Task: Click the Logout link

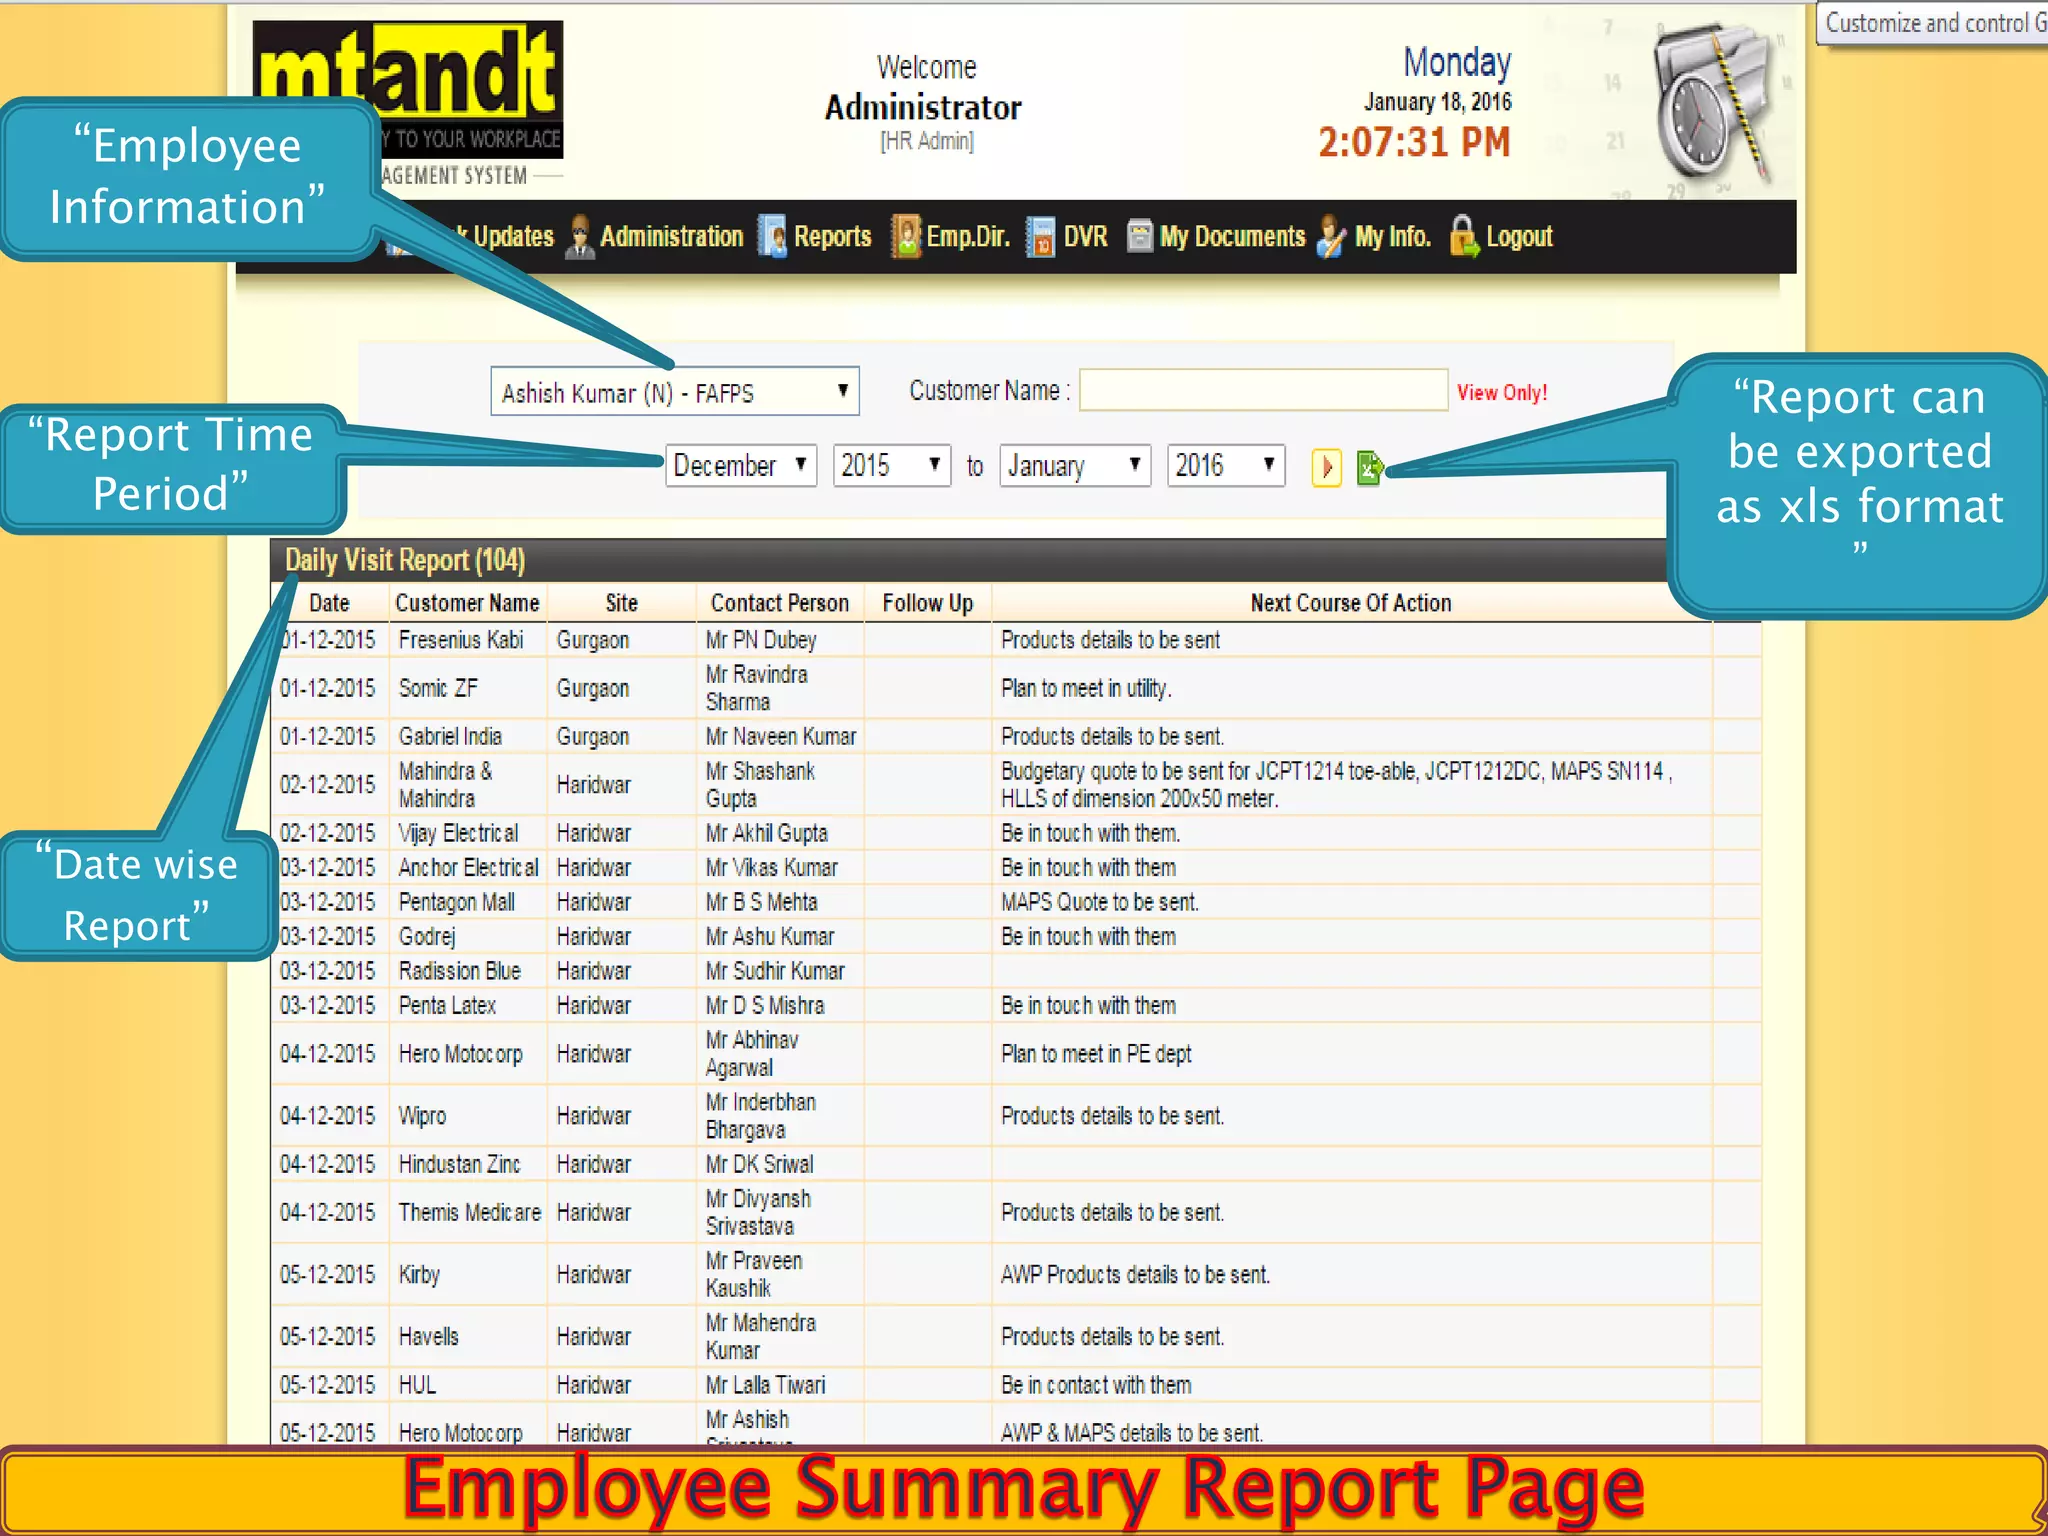Action: 1519,237
